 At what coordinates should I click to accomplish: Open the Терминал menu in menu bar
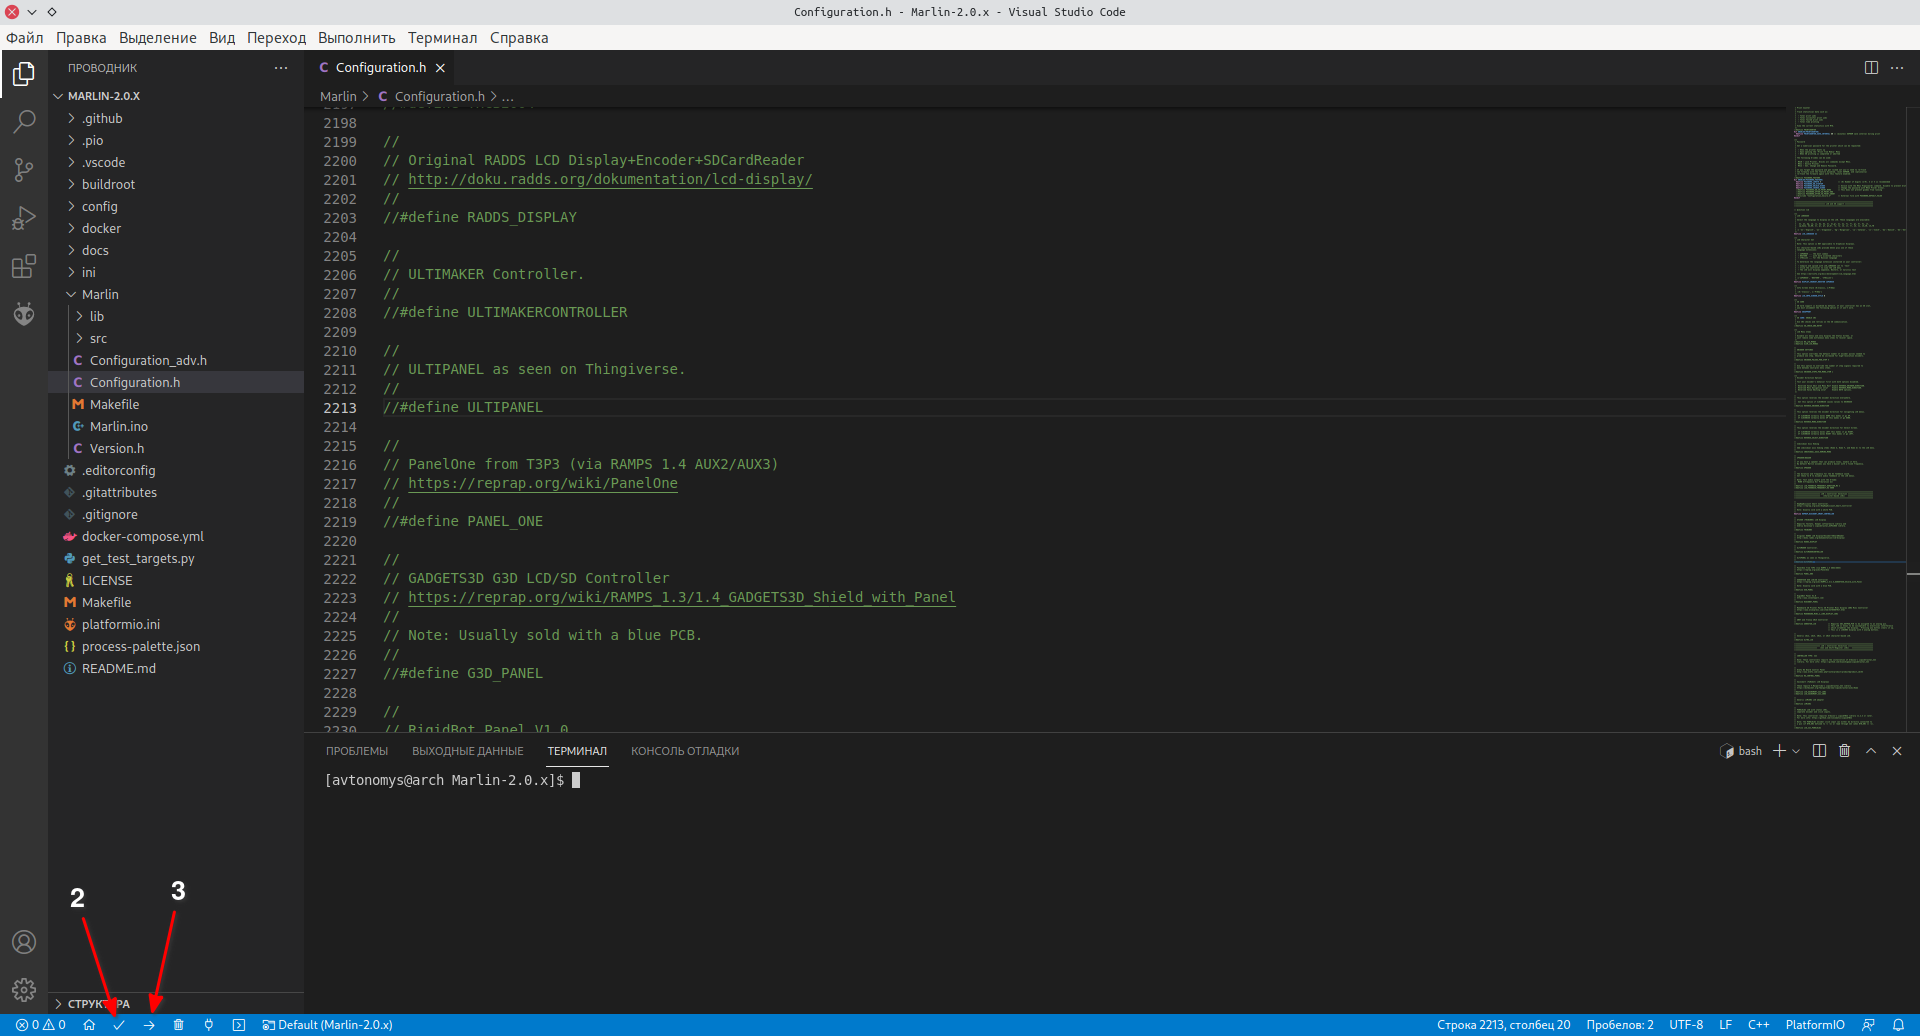[442, 38]
